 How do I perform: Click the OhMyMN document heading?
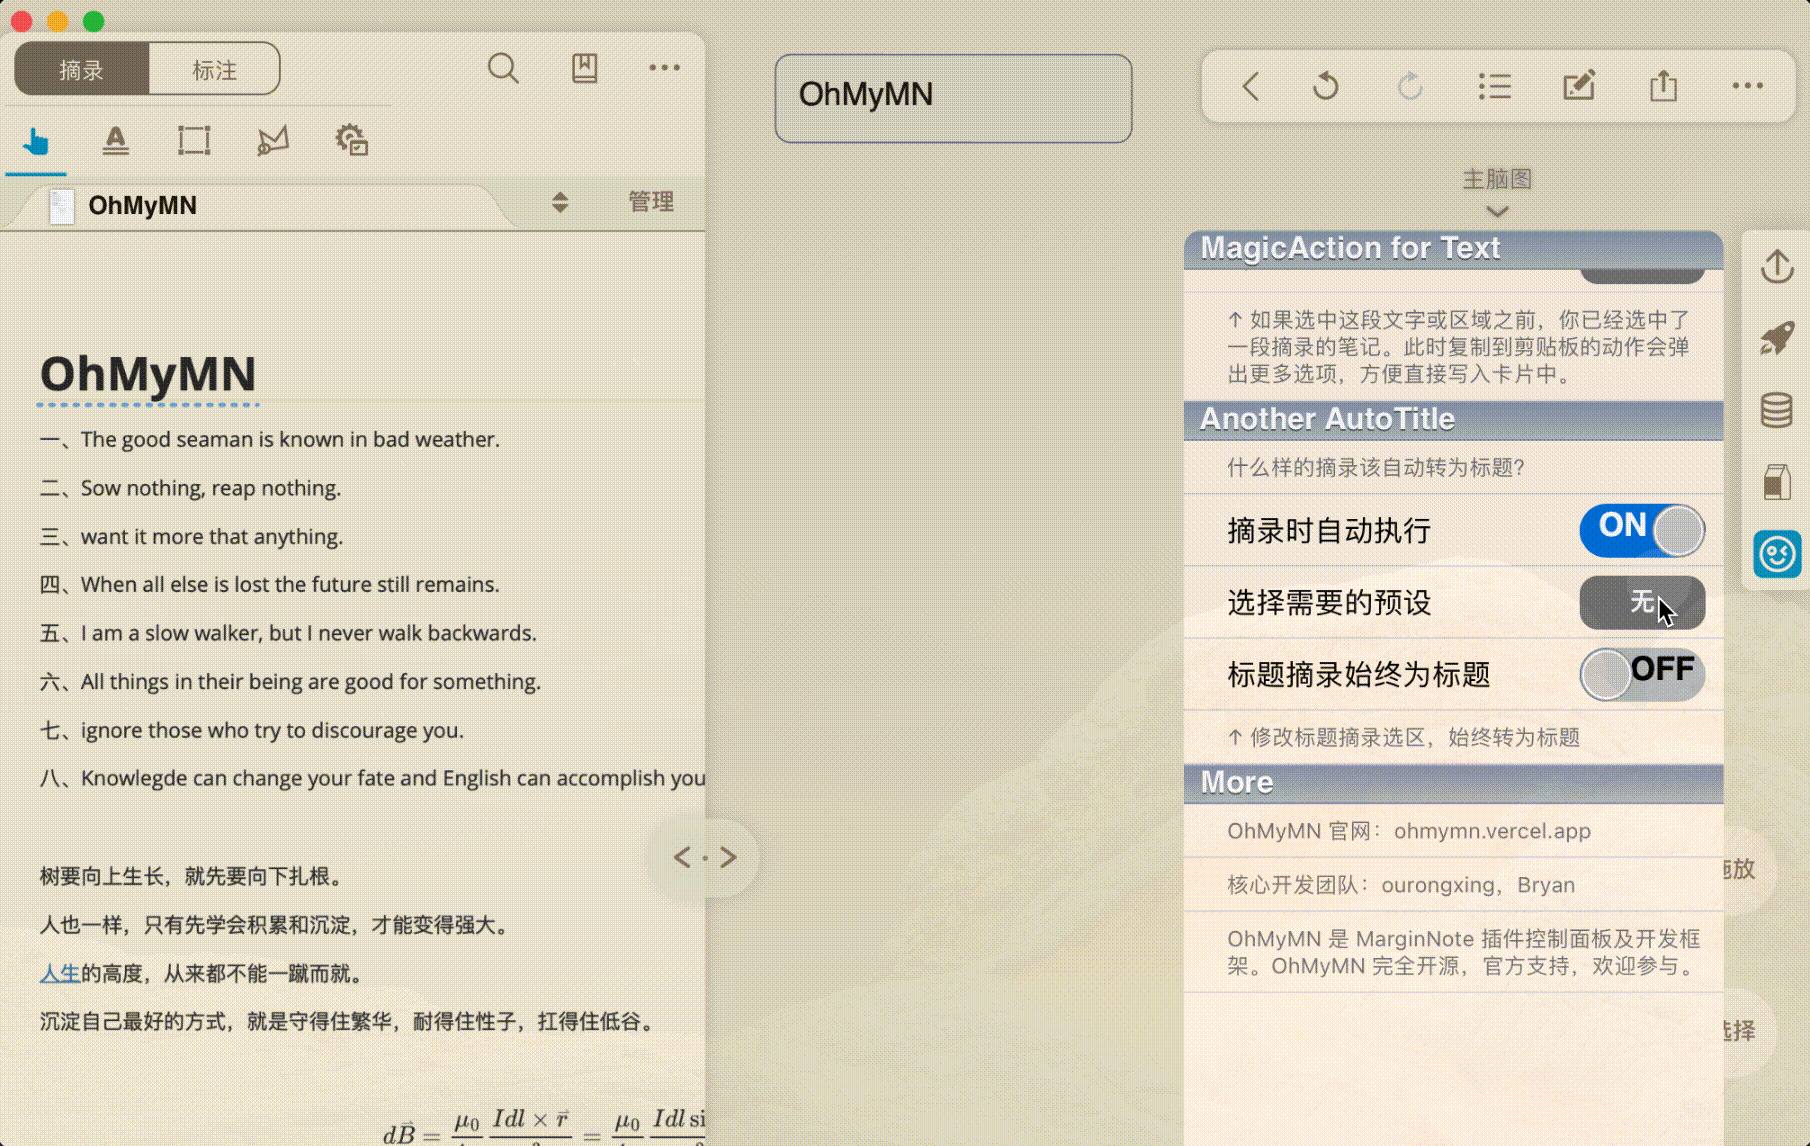click(x=148, y=374)
